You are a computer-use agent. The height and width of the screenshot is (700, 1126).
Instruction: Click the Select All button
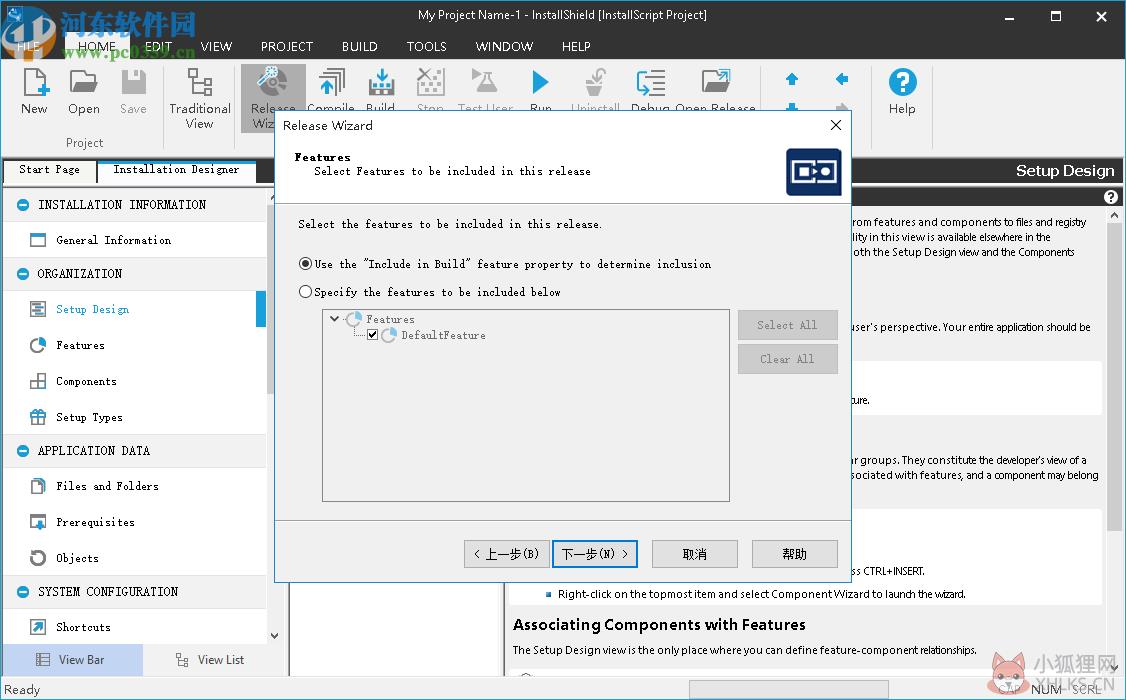(x=788, y=325)
